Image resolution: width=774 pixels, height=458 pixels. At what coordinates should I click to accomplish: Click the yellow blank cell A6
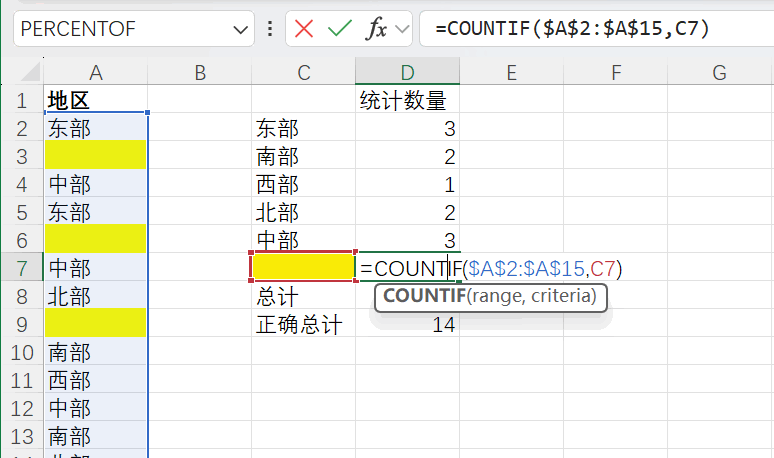(96, 239)
